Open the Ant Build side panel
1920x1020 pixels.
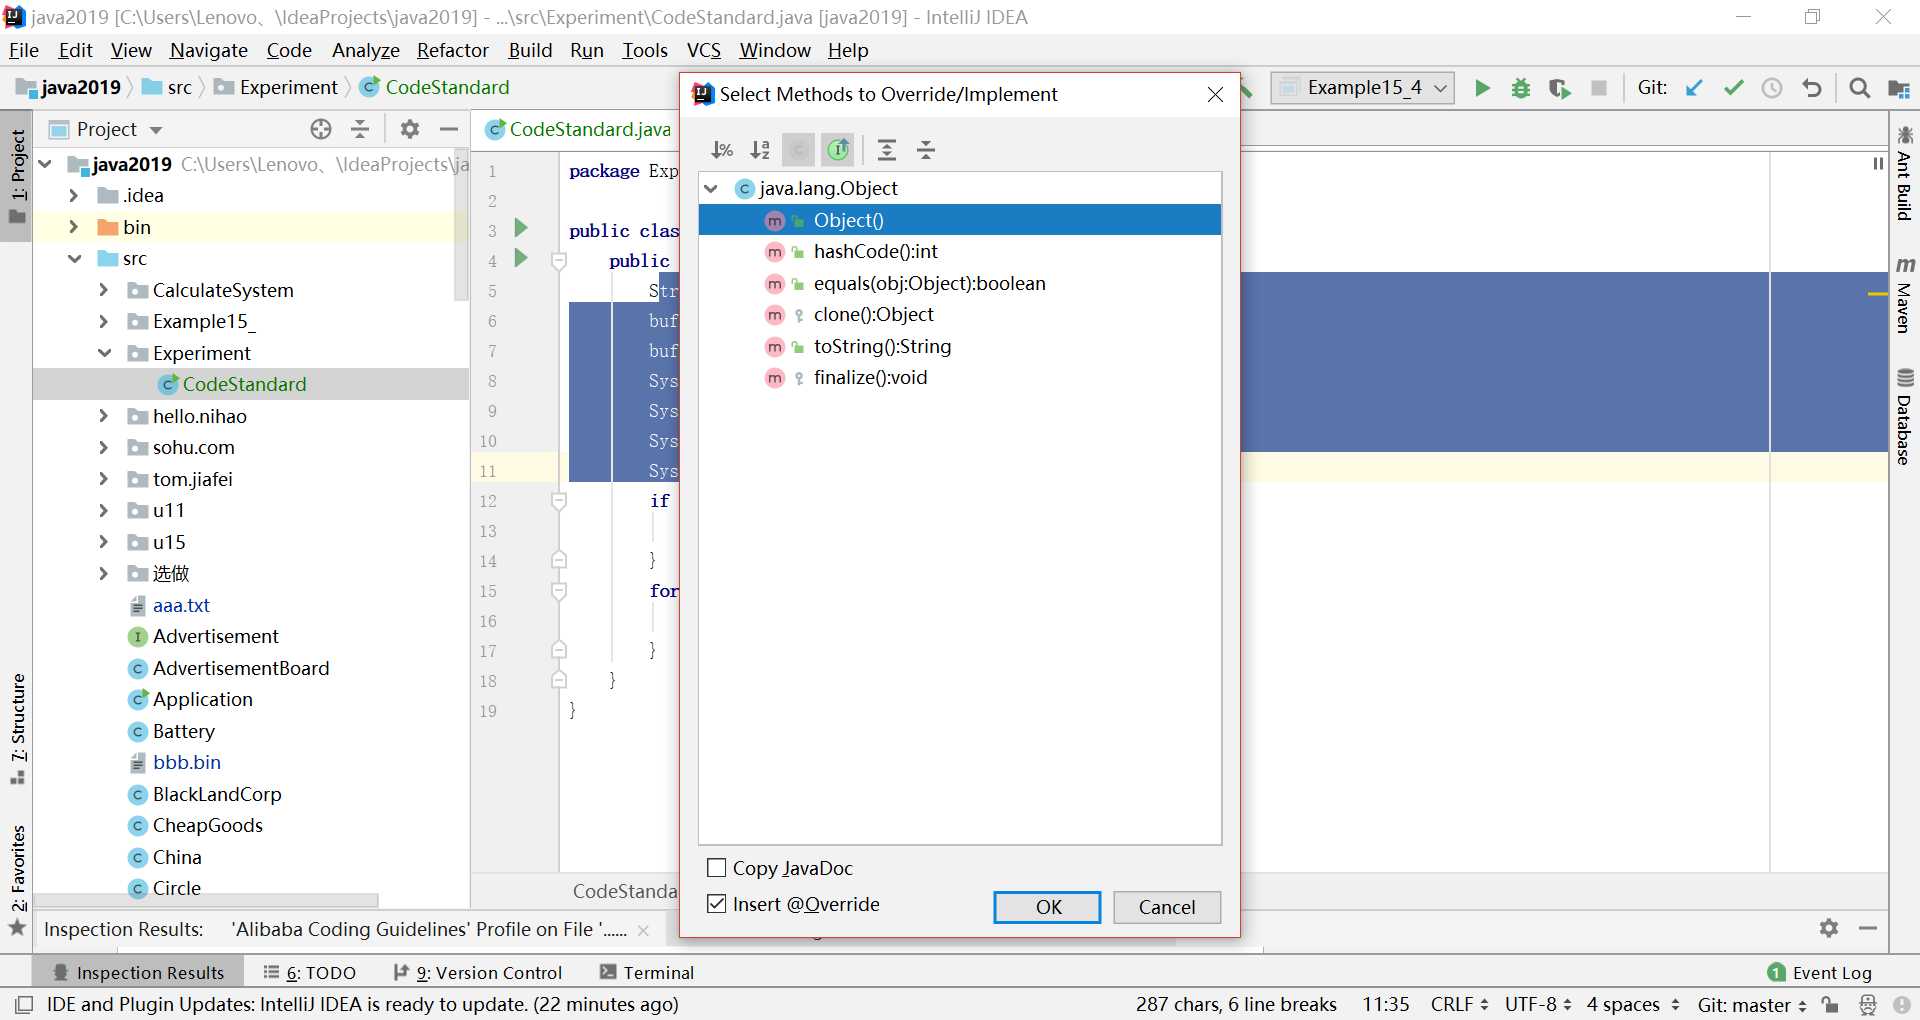point(1904,173)
